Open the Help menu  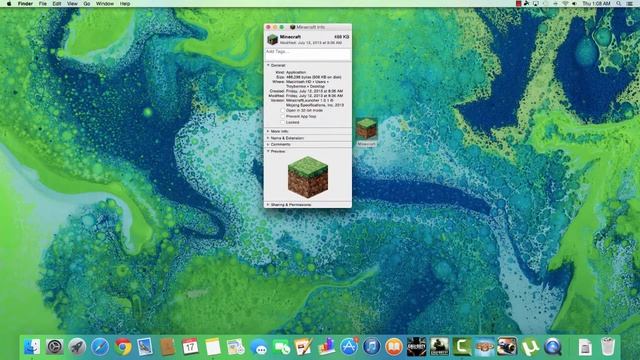[x=125, y=3]
